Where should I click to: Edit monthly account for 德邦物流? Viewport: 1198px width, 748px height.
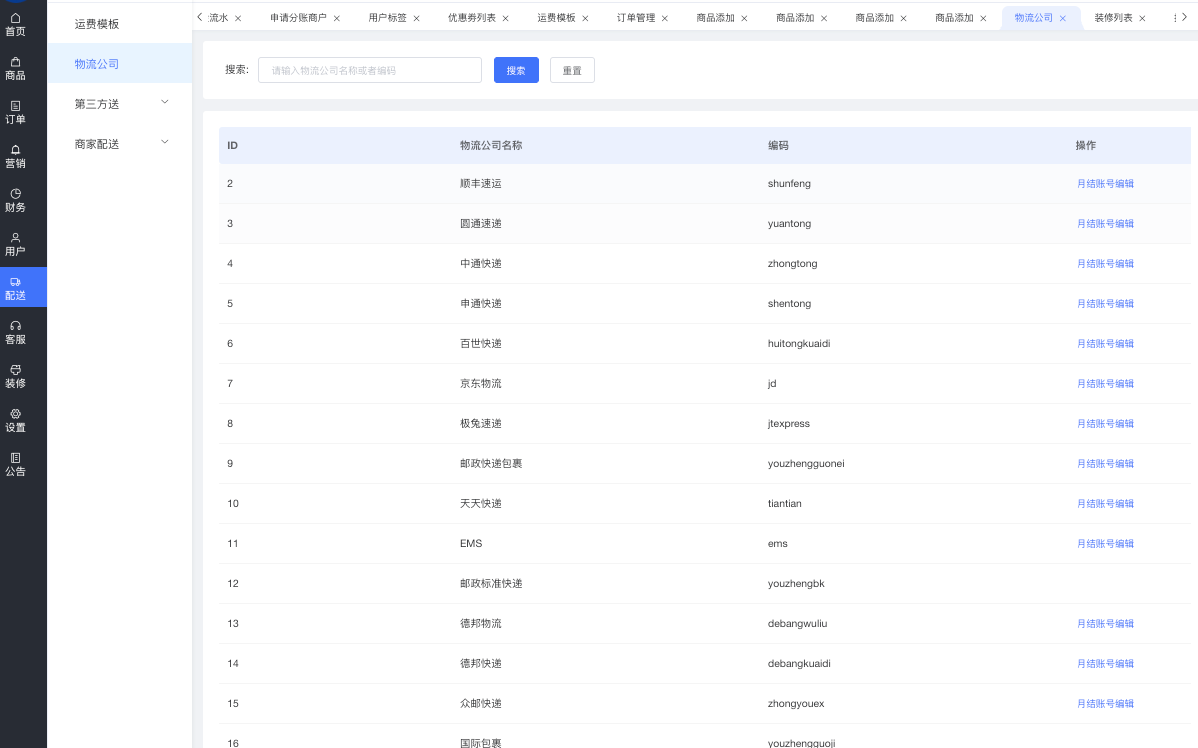click(1105, 623)
